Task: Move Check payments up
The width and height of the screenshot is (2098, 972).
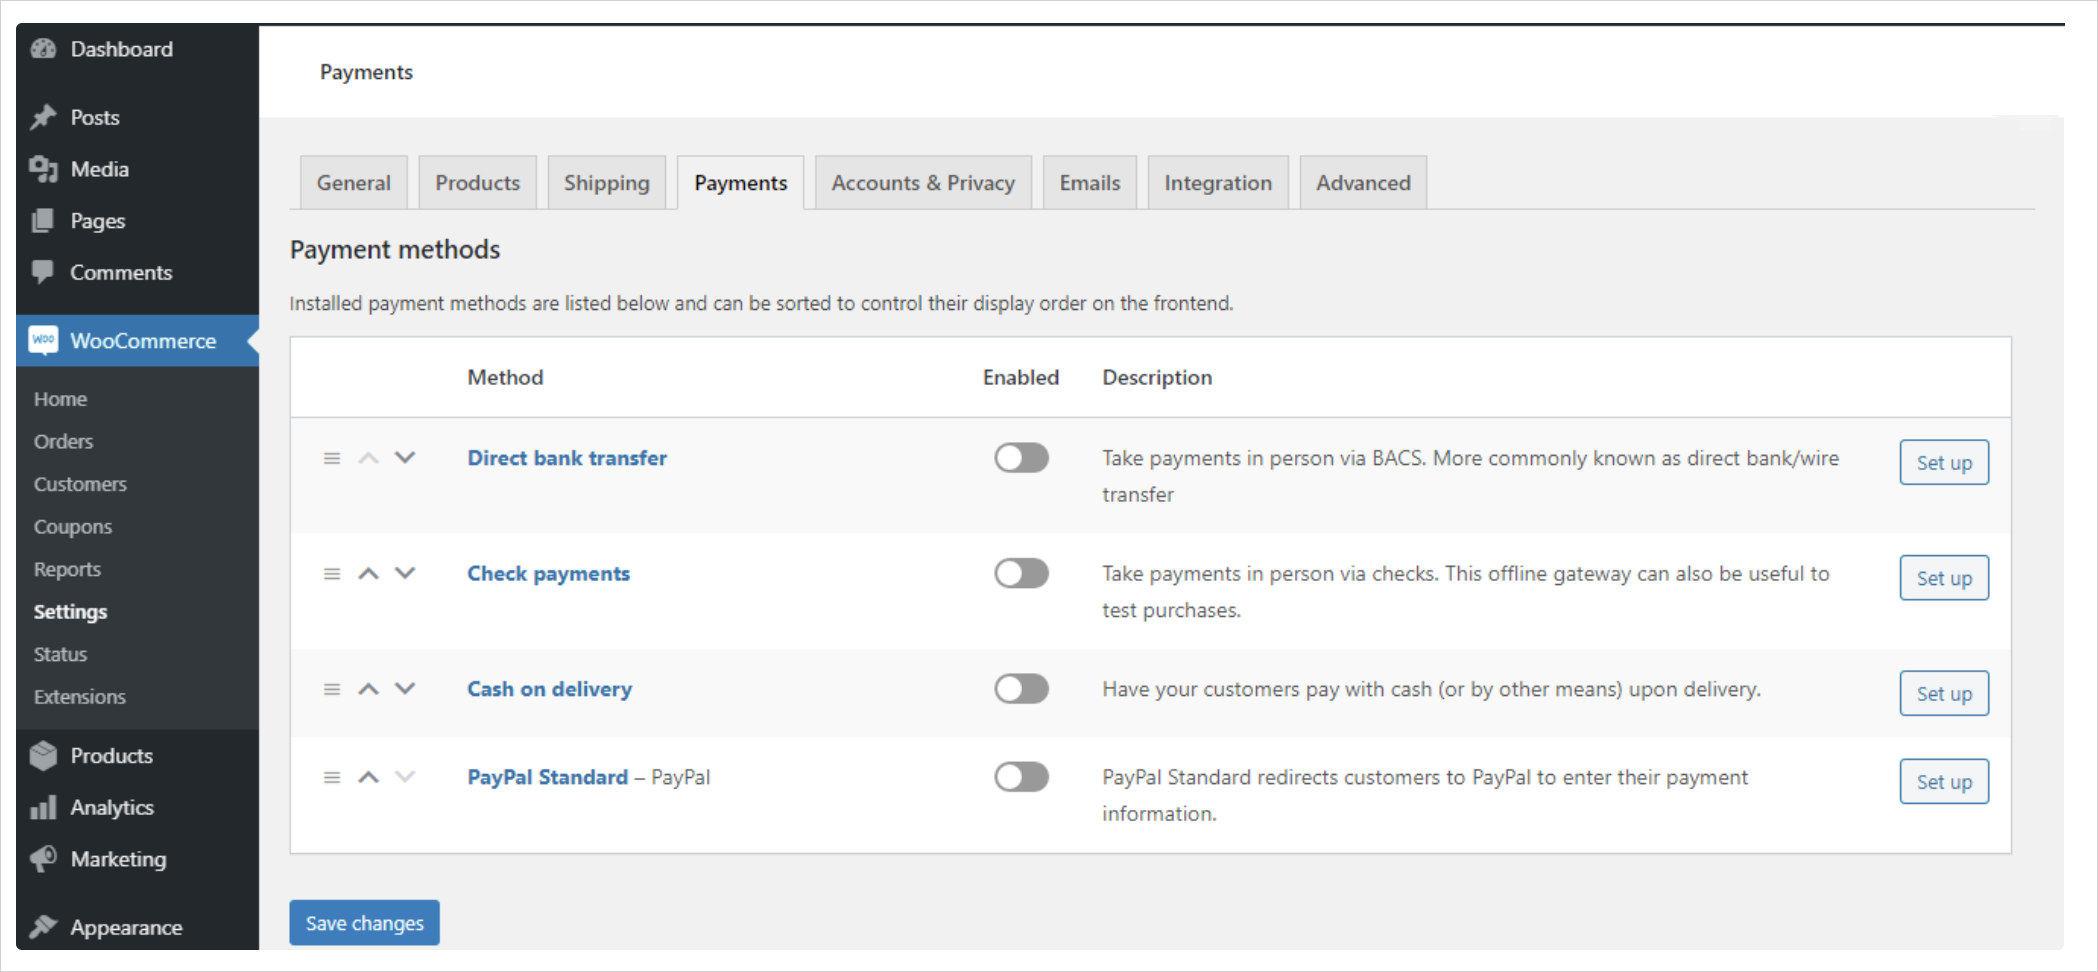Action: (x=368, y=574)
